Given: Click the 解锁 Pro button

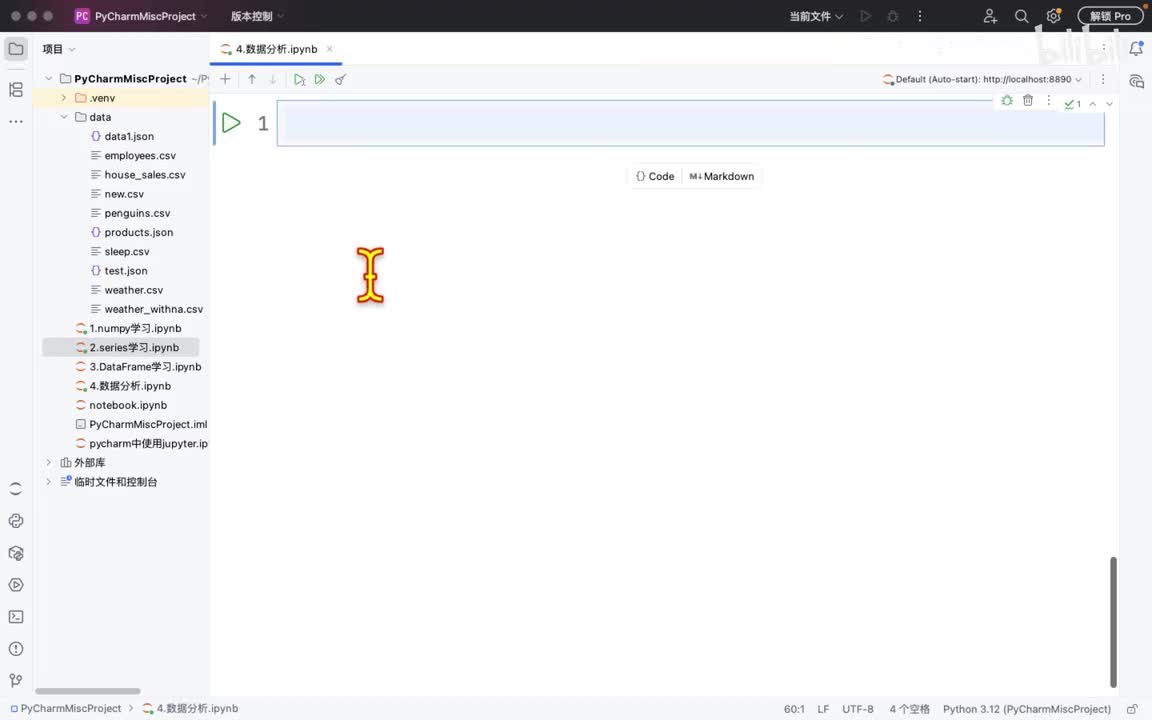Looking at the screenshot, I should tap(1110, 16).
